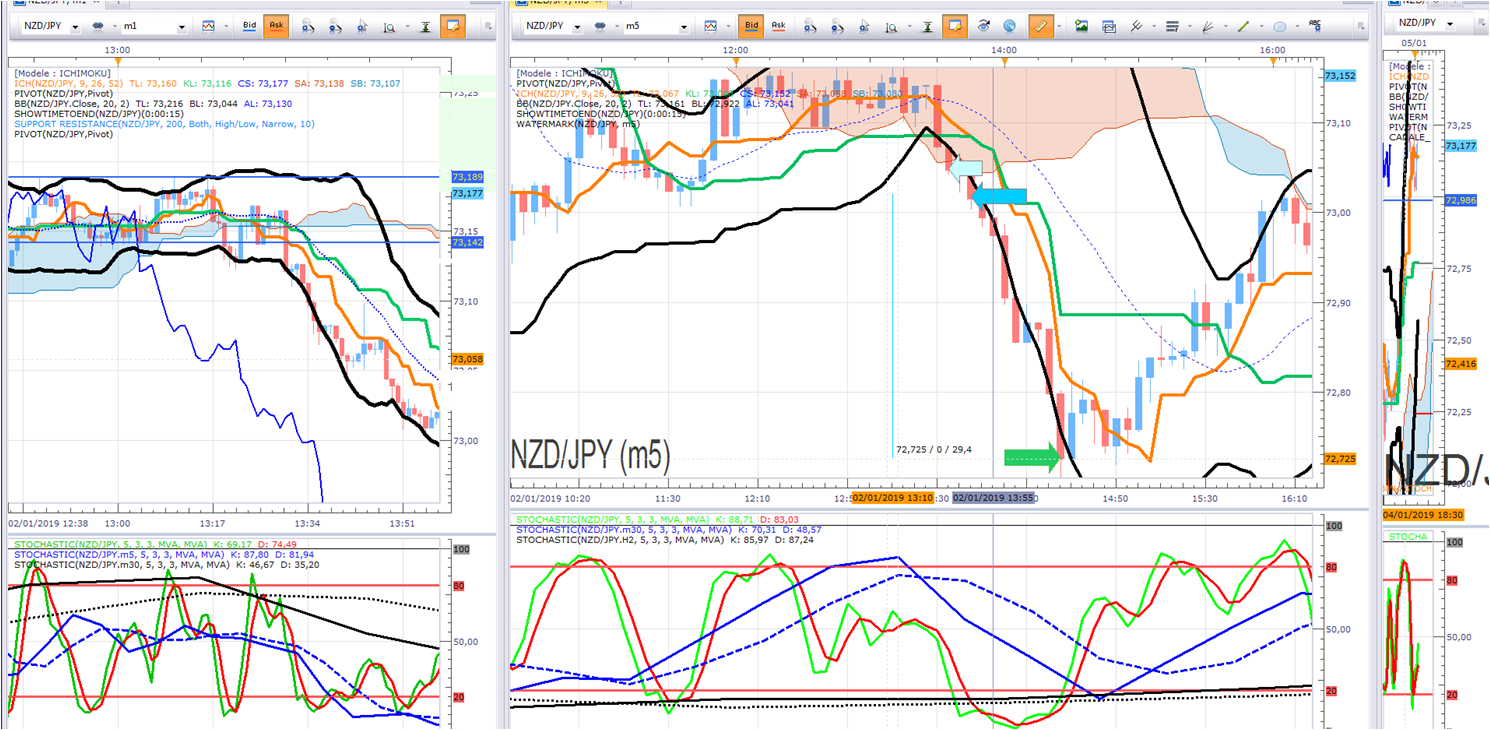This screenshot has height=730, width=1490.
Task: Click the 73,058 orange price label
Action: click(x=466, y=360)
